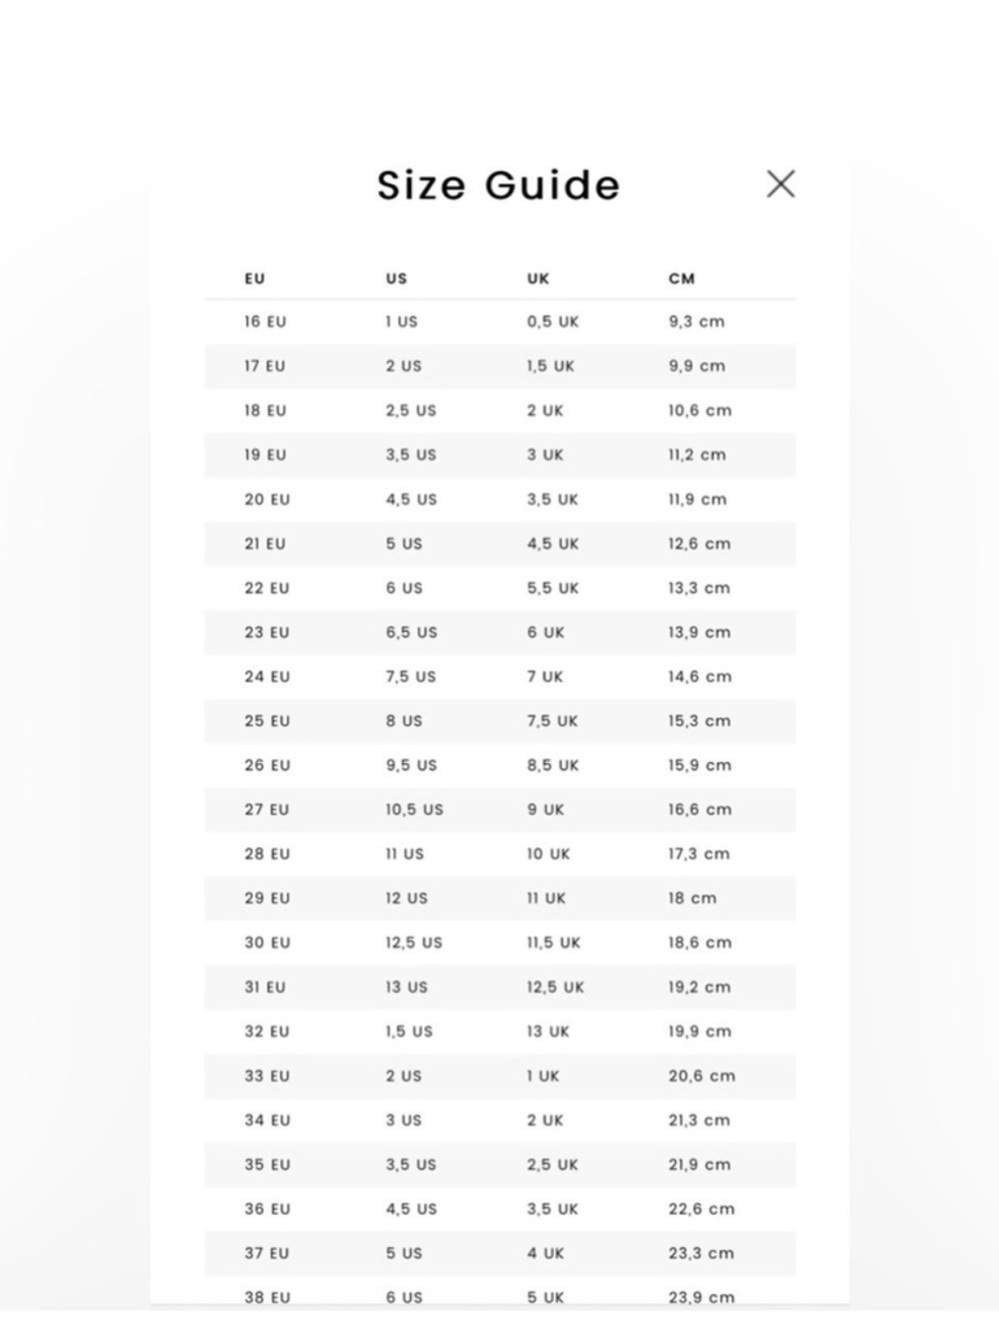Select the 18 cm measurement
Image resolution: width=999 pixels, height=1333 pixels.
(x=692, y=898)
